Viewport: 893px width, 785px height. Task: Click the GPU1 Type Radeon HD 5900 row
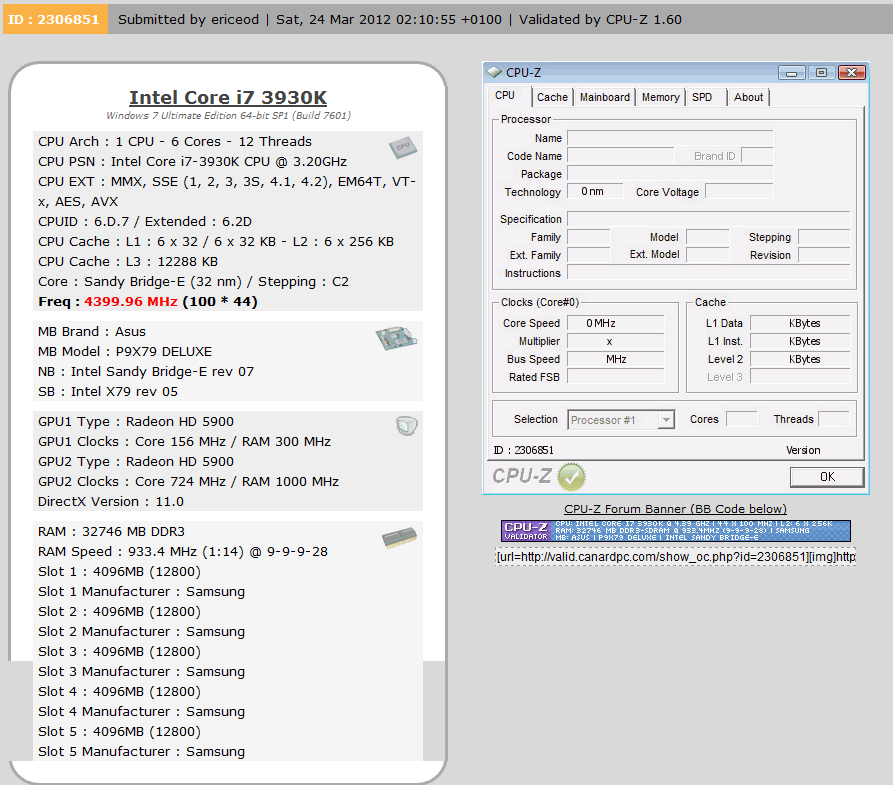point(136,422)
